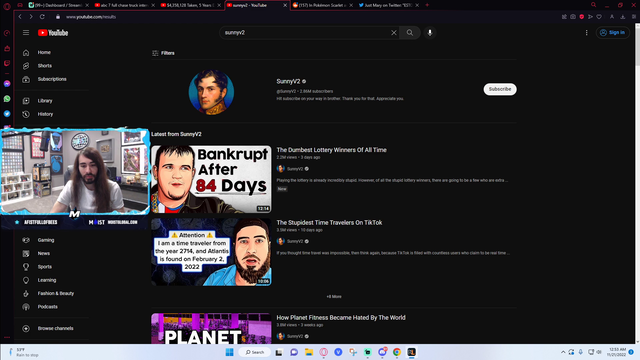Expand the search Filters panel
This screenshot has height=360, width=640.
[164, 53]
